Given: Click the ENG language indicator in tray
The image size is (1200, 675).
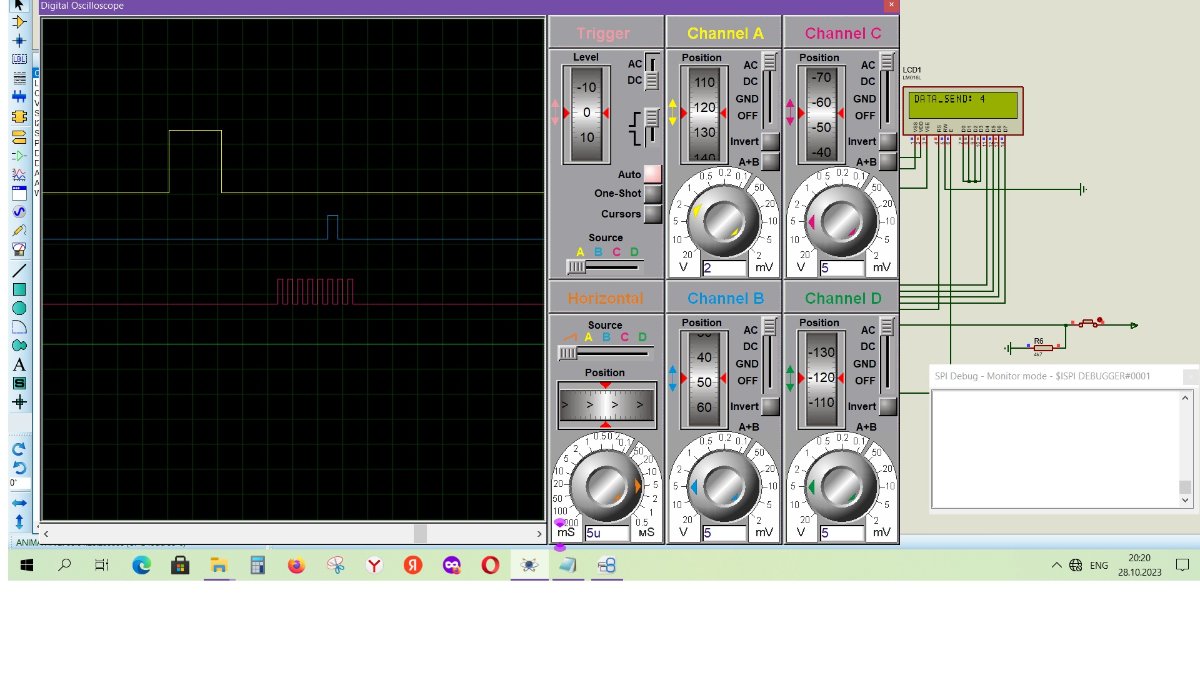Looking at the screenshot, I should pyautogui.click(x=1099, y=565).
